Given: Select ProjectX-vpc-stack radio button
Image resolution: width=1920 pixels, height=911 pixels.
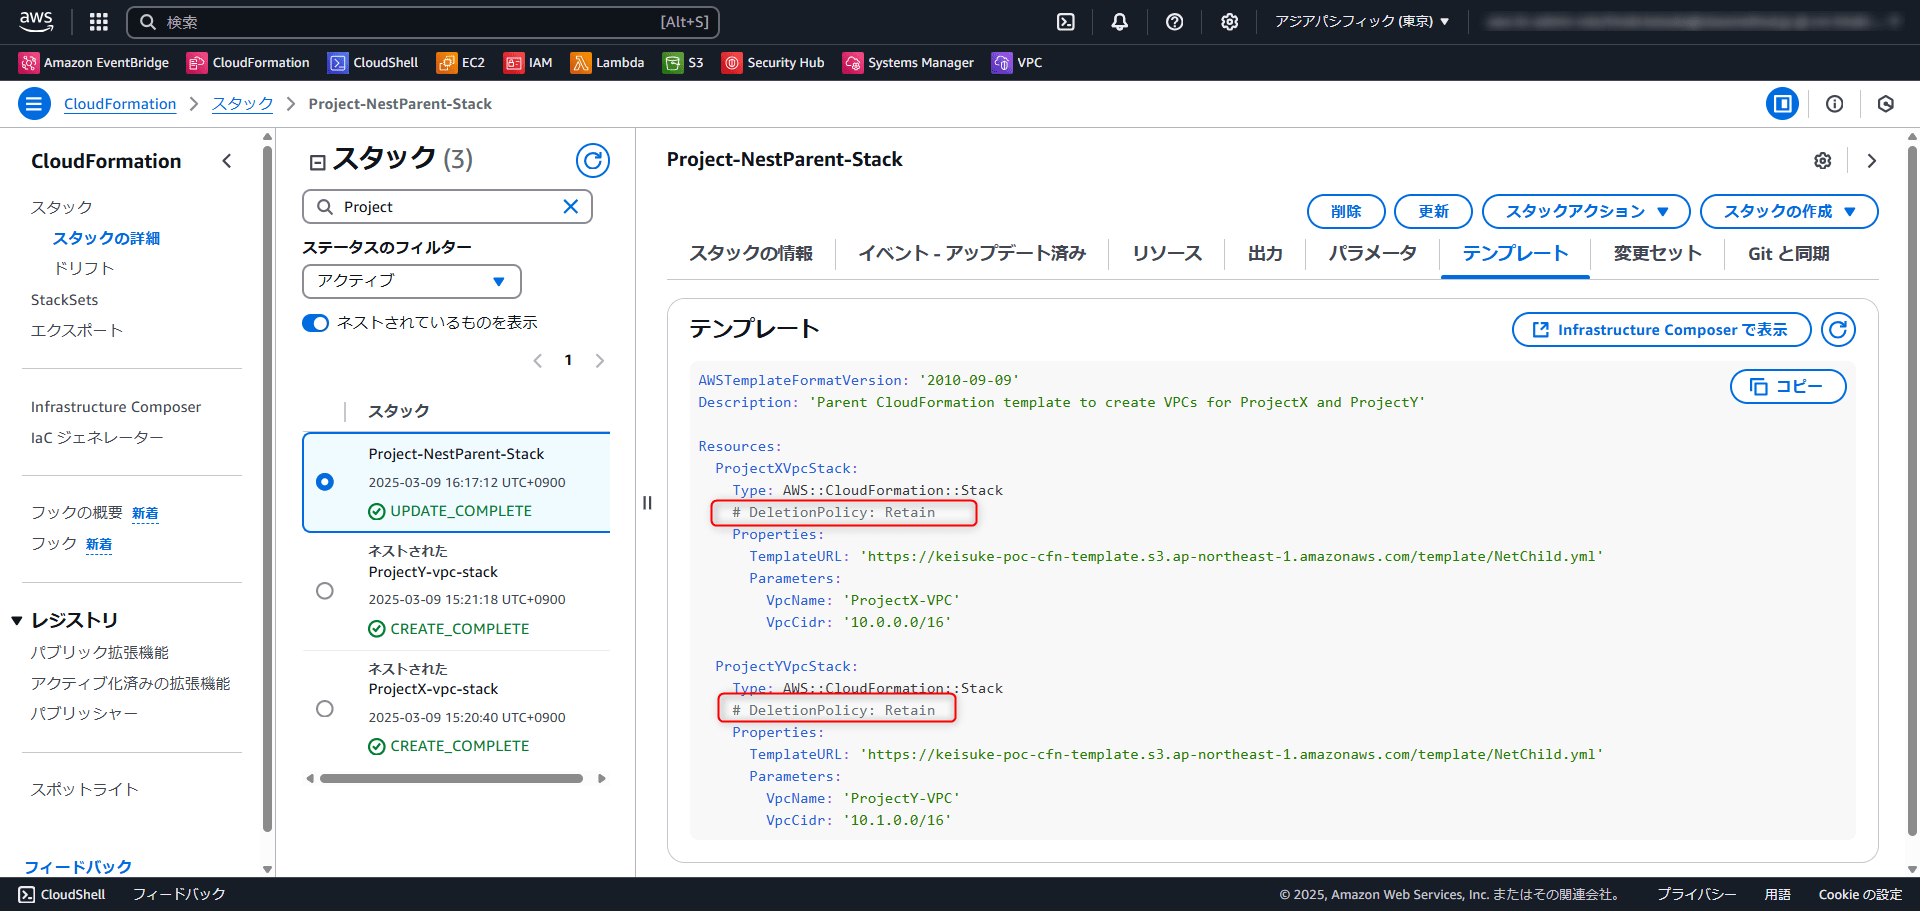Looking at the screenshot, I should (x=324, y=709).
